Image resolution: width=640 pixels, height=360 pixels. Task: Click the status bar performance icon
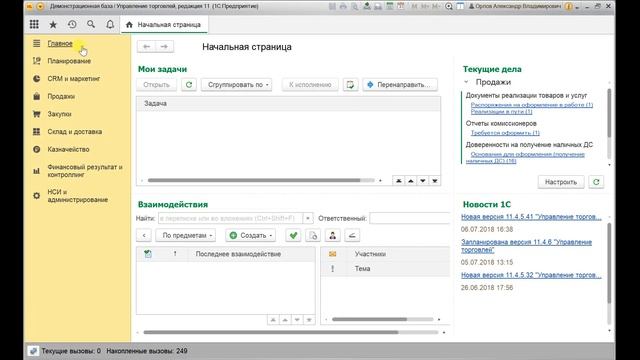pyautogui.click(x=33, y=351)
